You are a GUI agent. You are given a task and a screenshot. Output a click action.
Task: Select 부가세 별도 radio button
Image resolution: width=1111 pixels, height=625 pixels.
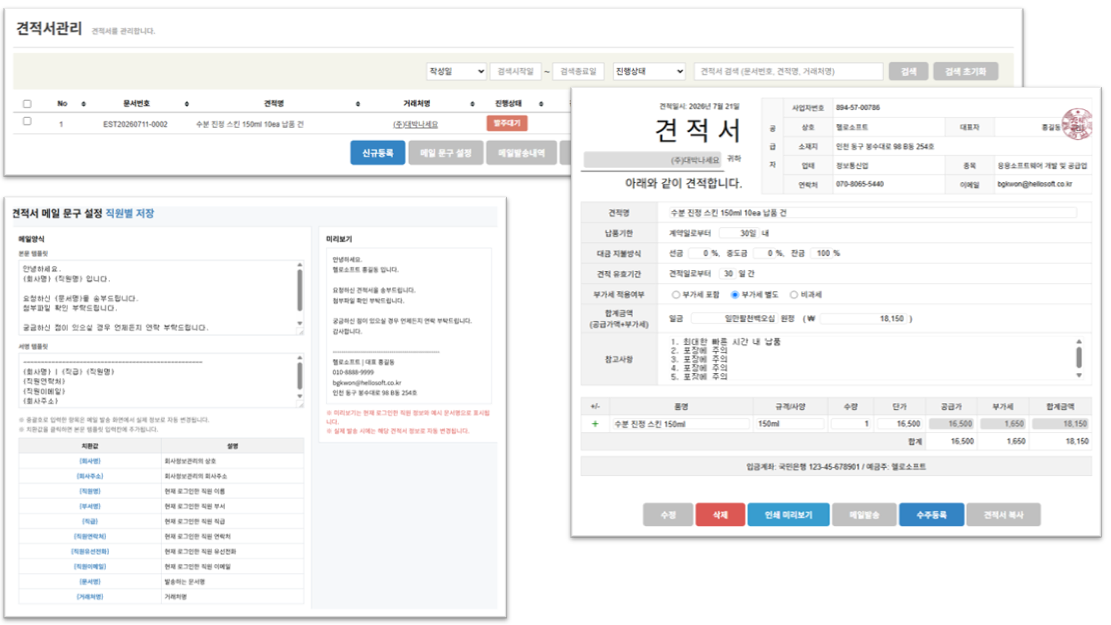click(x=735, y=294)
